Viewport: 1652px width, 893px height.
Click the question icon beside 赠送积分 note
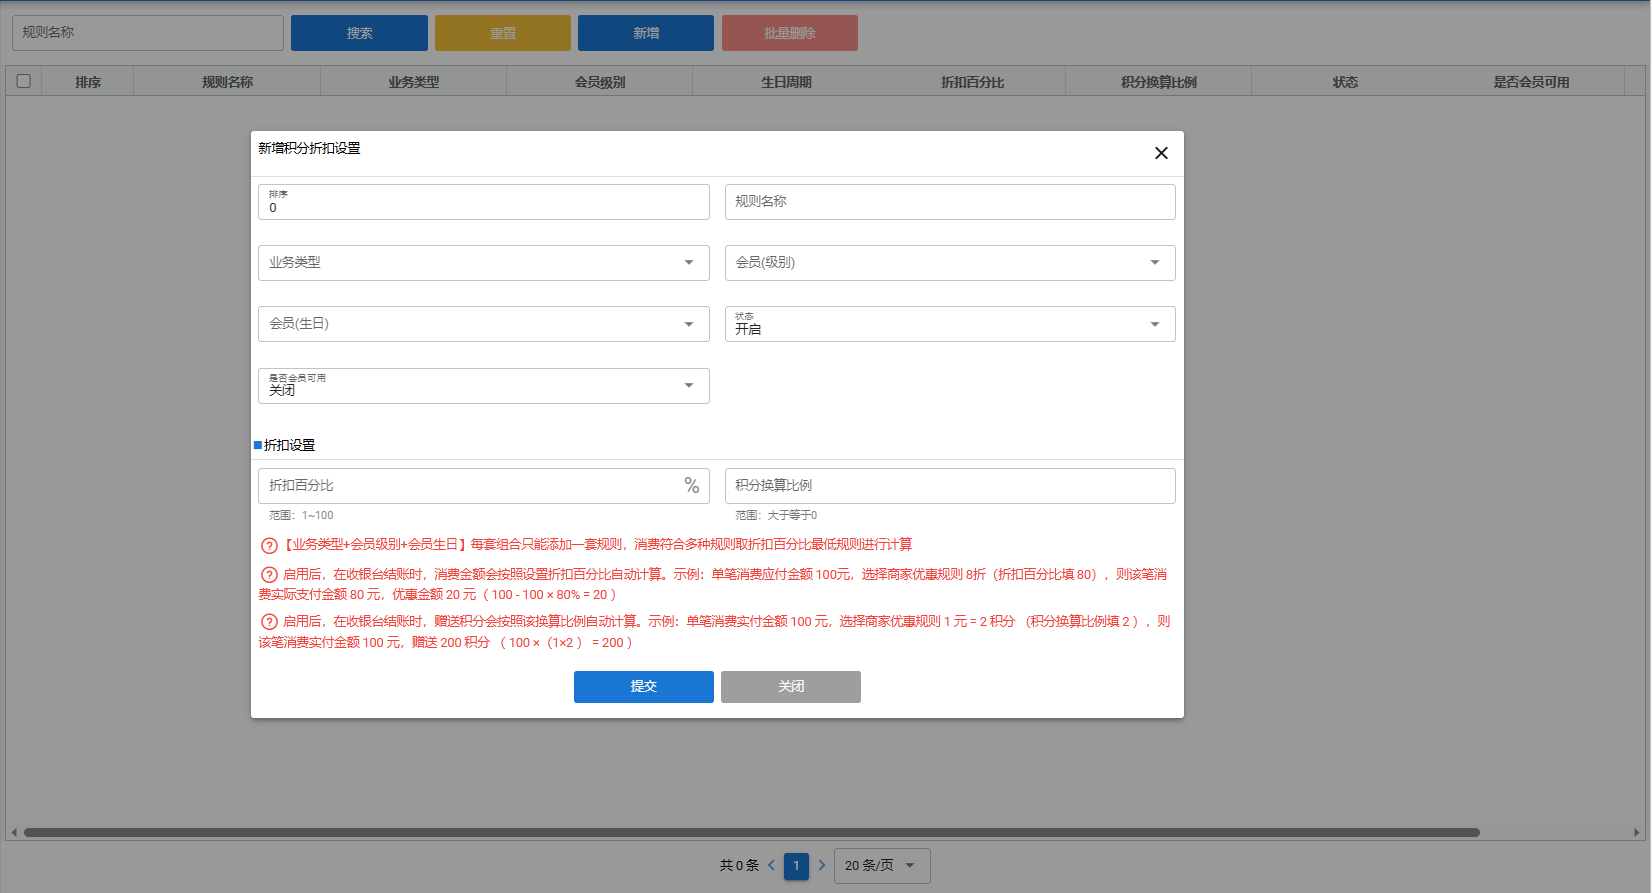[x=269, y=622]
